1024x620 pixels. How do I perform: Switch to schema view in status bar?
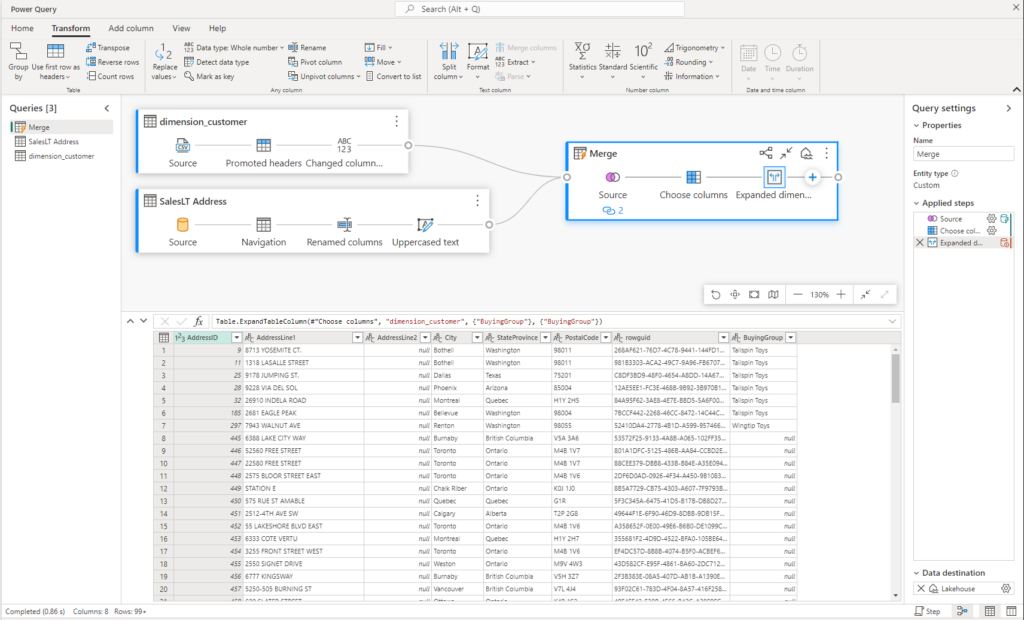coord(1011,612)
